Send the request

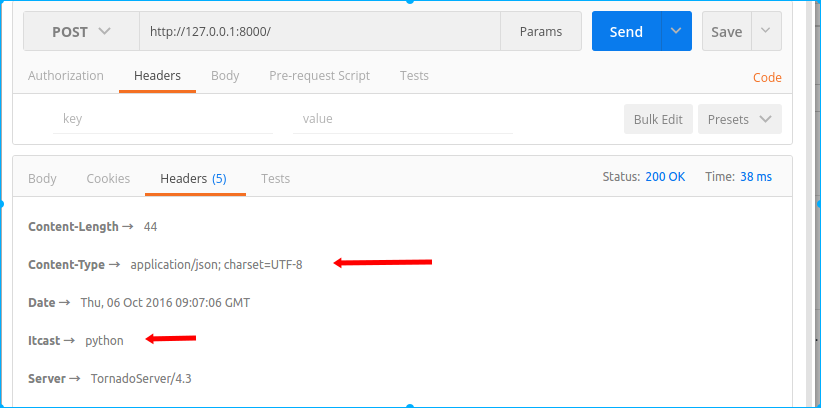(x=626, y=32)
